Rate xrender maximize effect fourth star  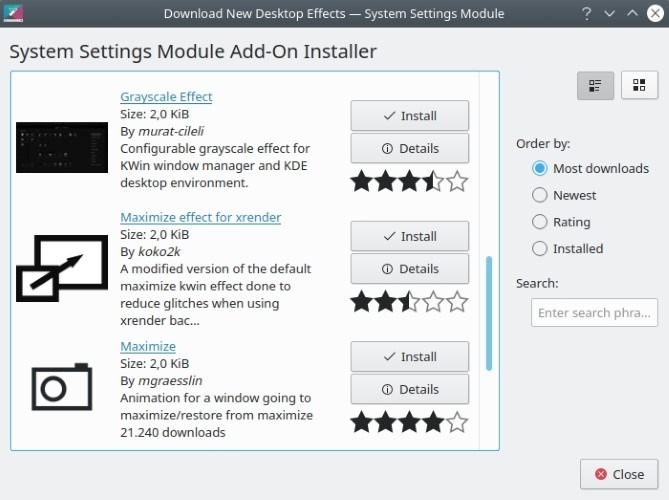pyautogui.click(x=433, y=301)
